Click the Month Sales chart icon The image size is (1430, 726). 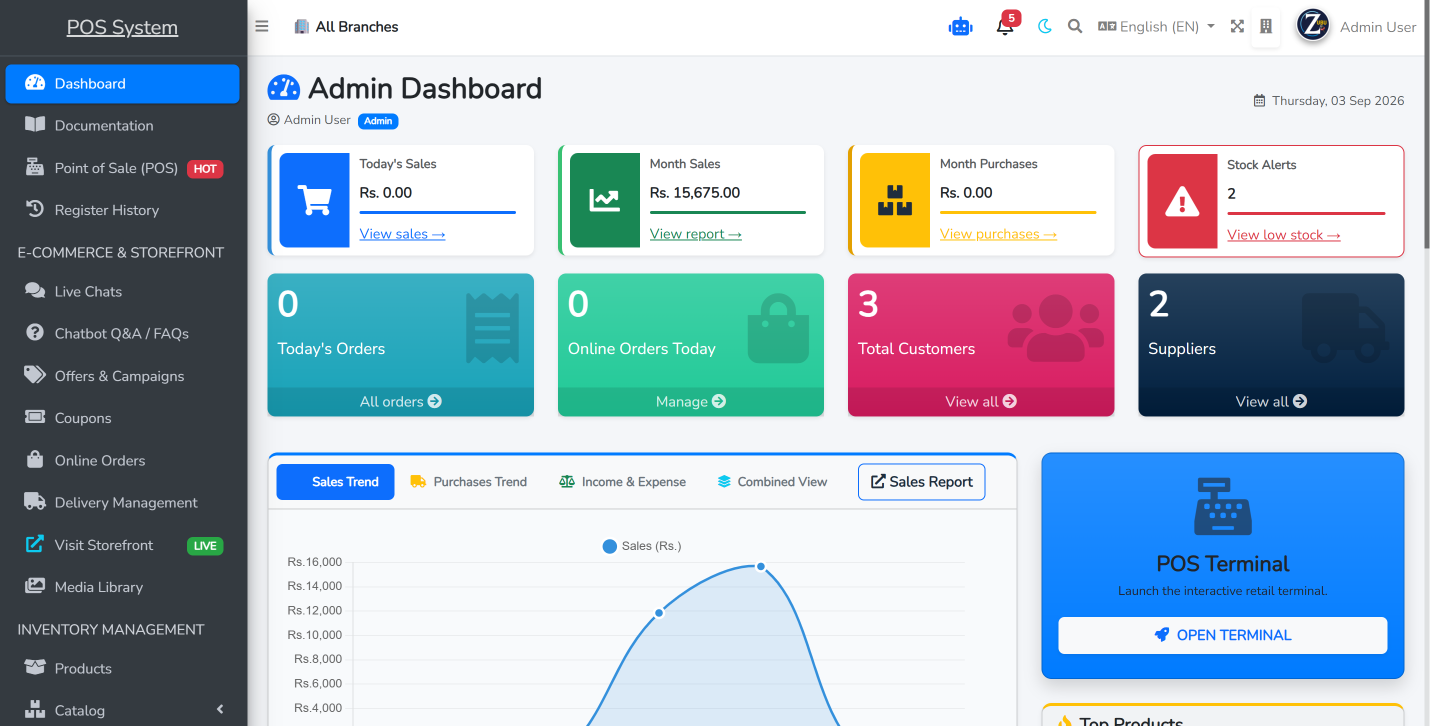(604, 200)
